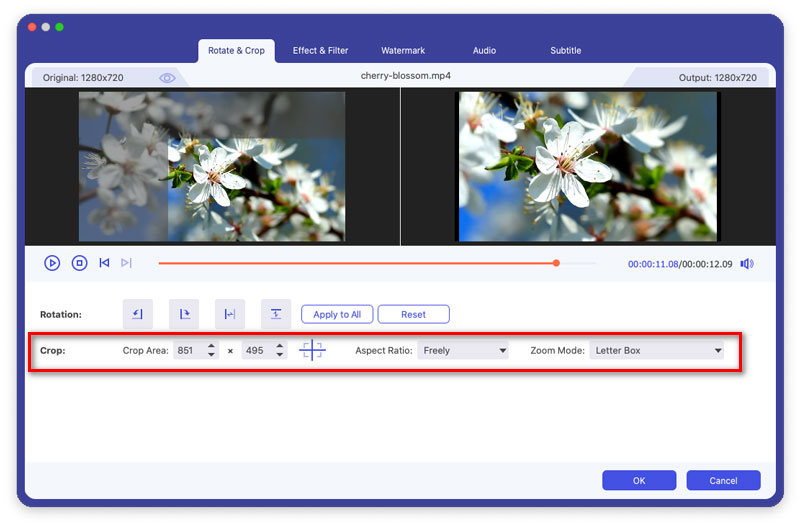Screen dimensions: 800x526
Task: Decrease crop height with down stepper
Action: tap(280, 355)
